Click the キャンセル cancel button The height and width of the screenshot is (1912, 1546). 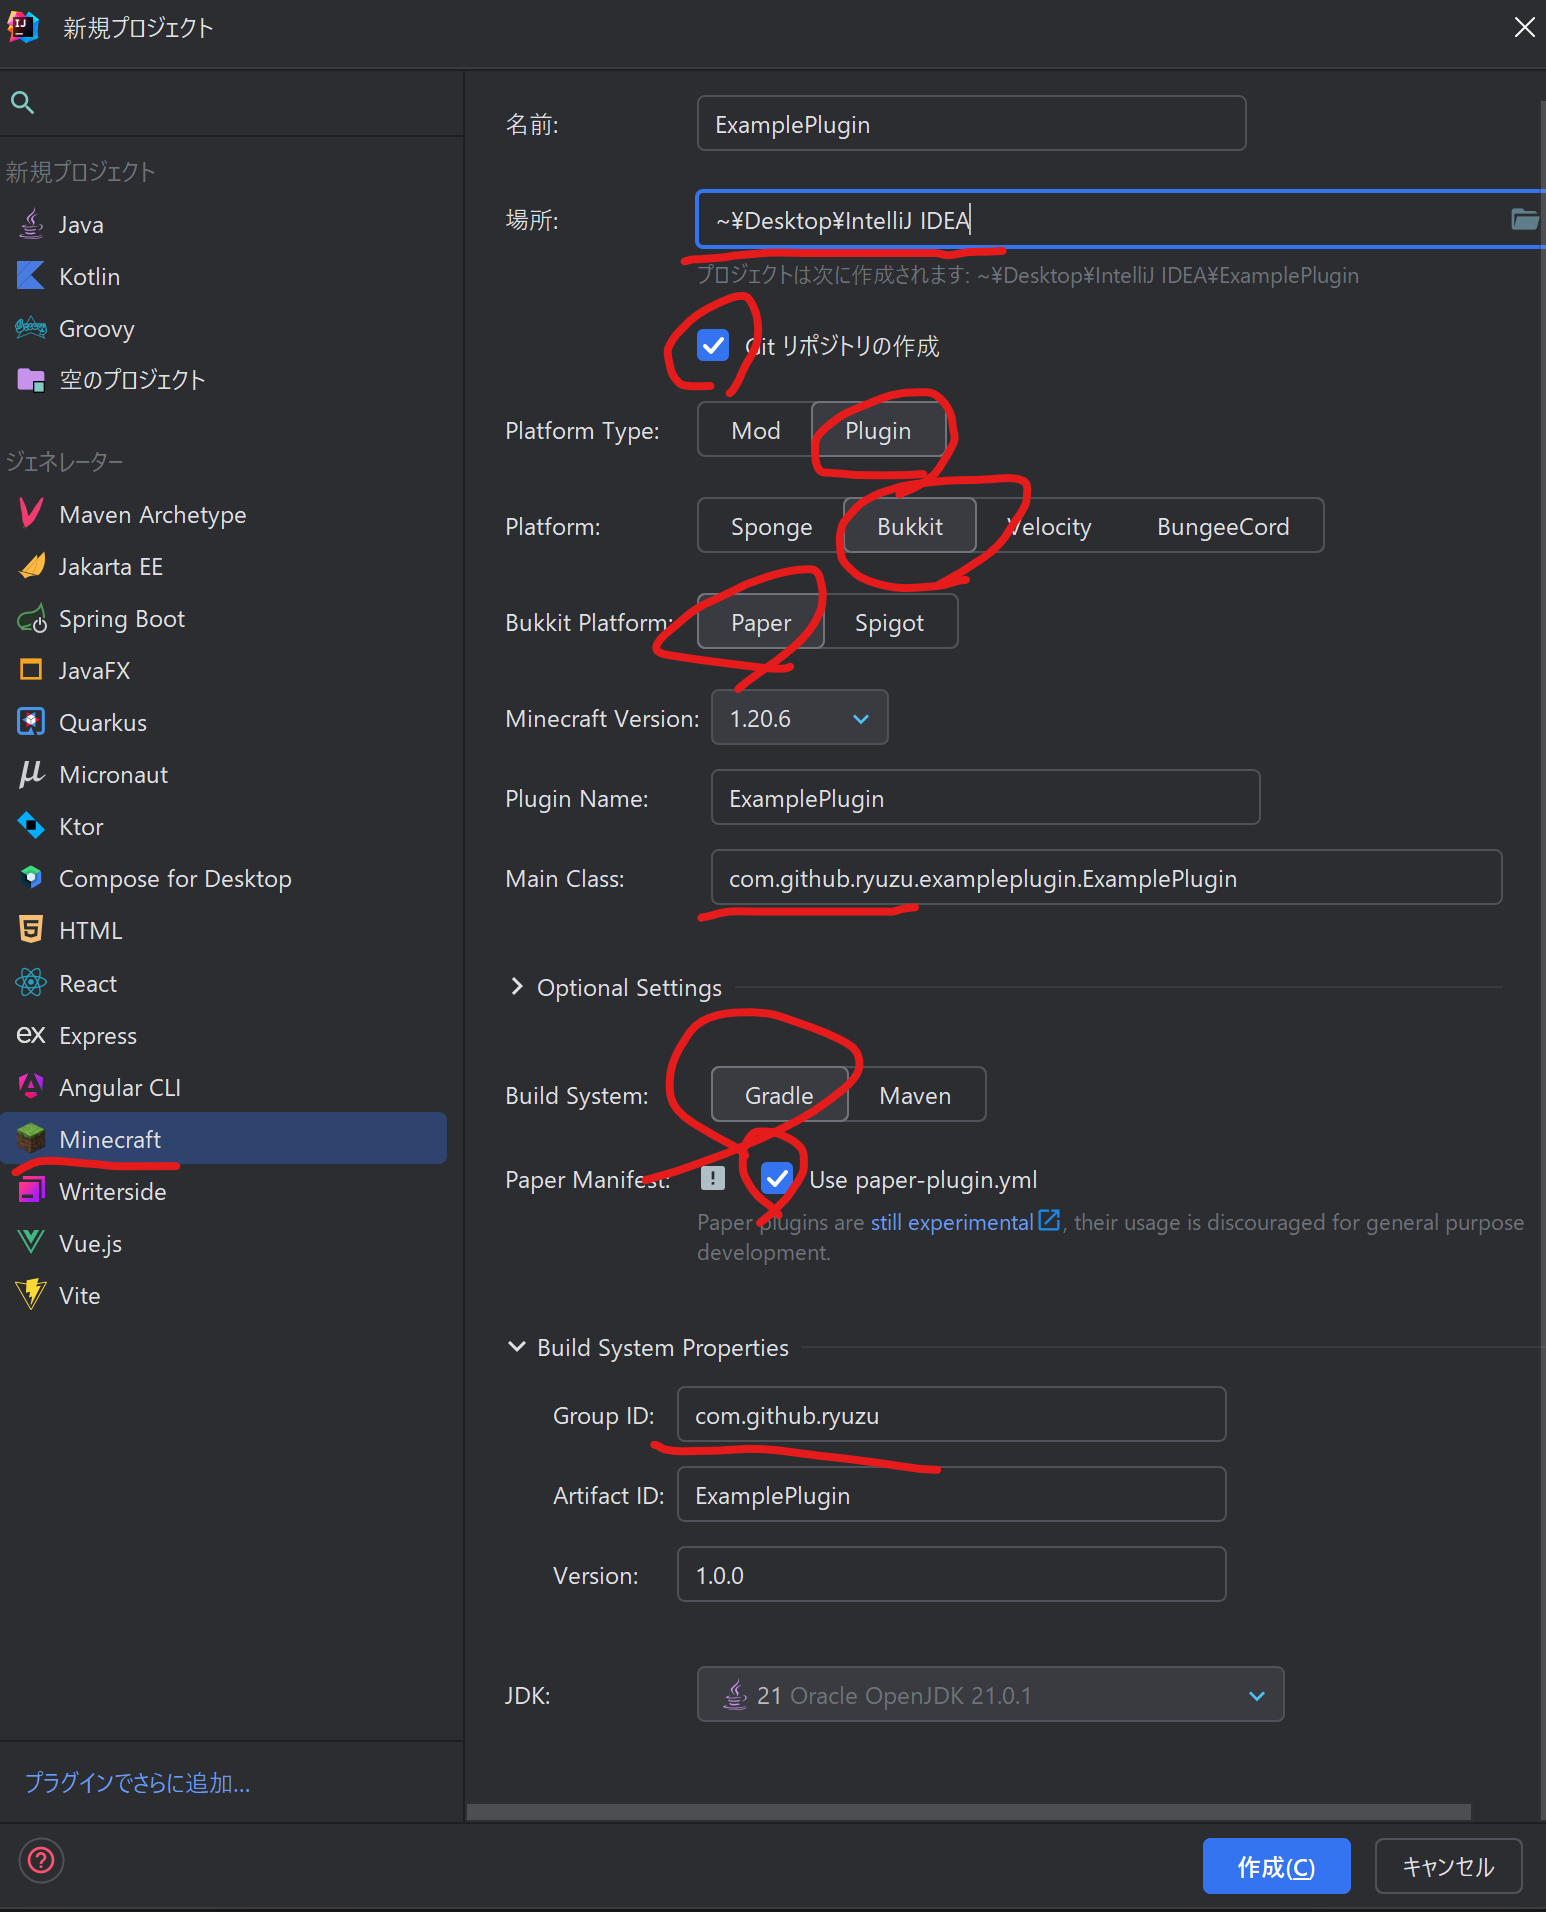pos(1448,1866)
